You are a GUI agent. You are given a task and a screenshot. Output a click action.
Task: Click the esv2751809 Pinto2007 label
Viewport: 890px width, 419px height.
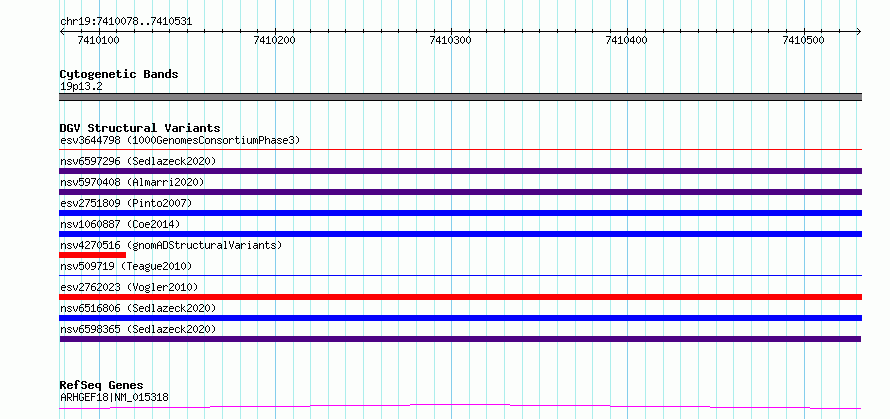click(x=126, y=203)
